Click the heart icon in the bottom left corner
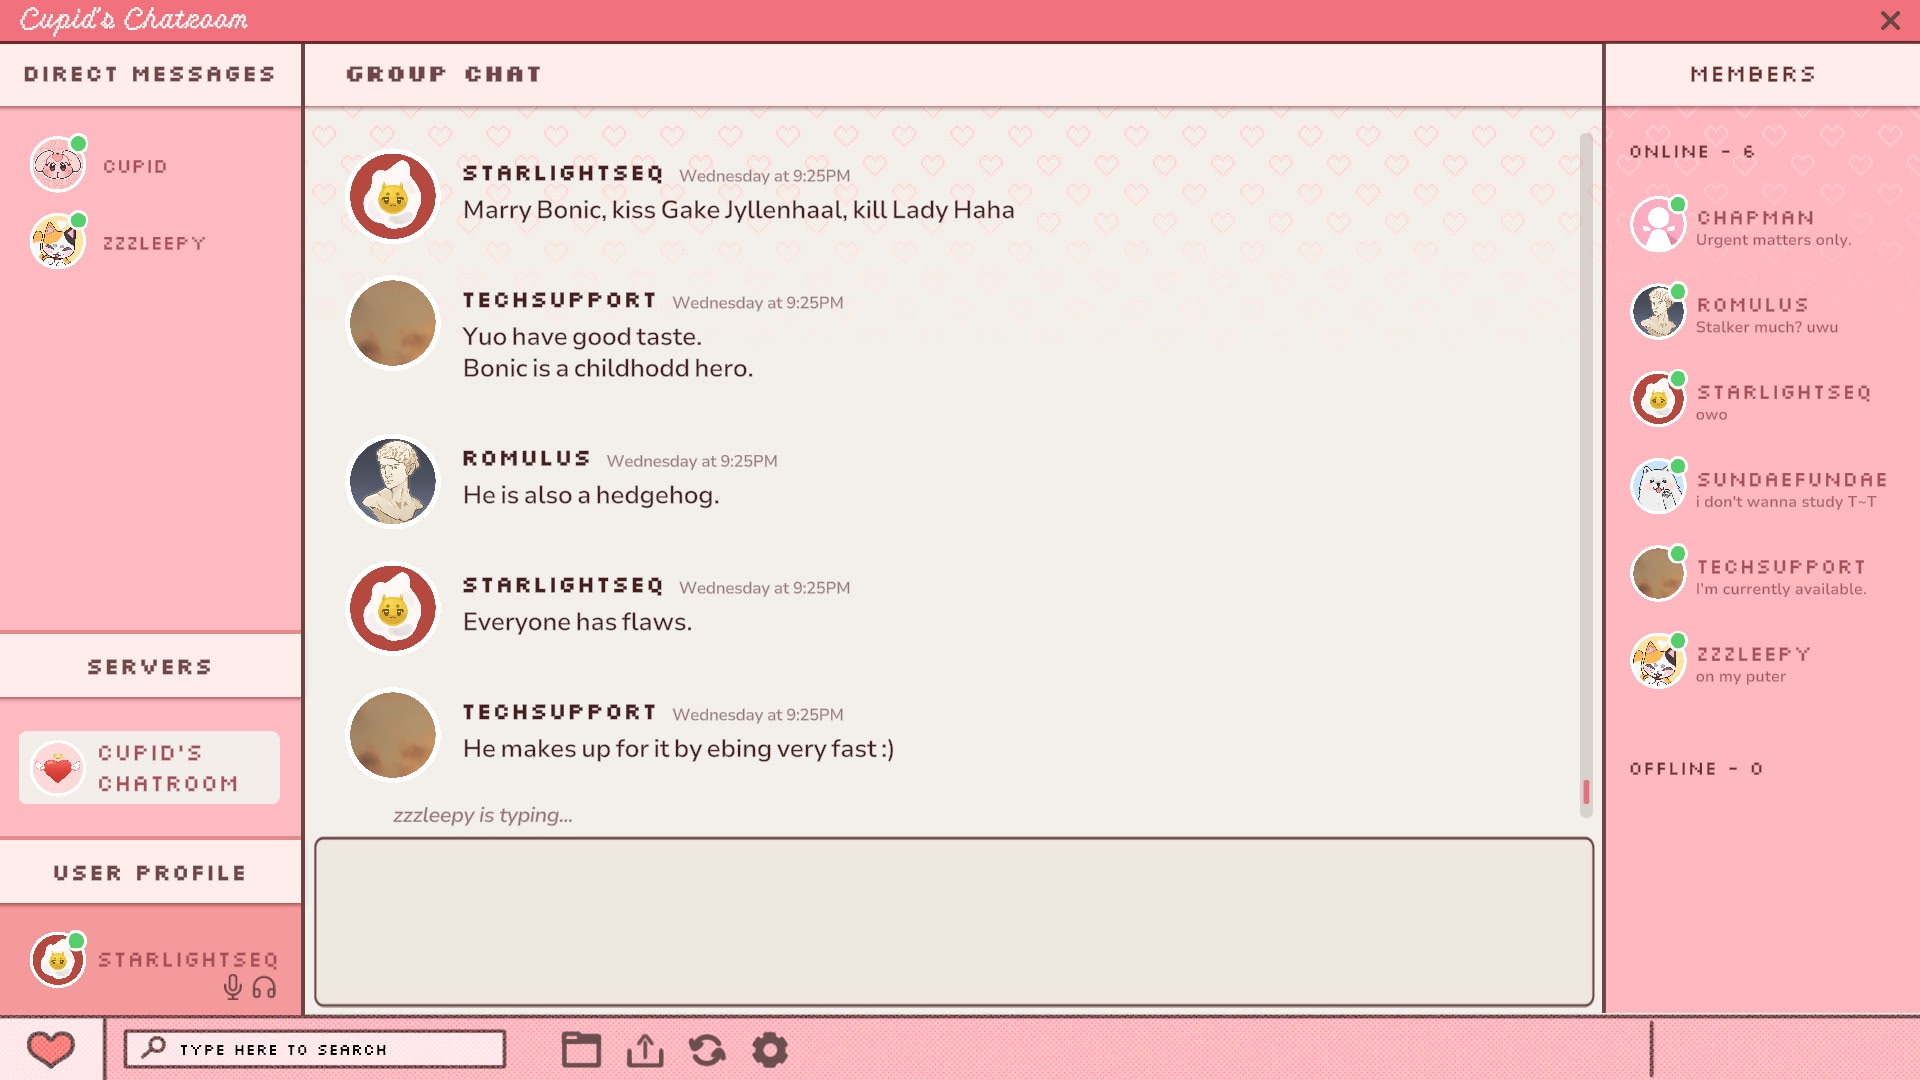The image size is (1920, 1080). click(49, 1049)
